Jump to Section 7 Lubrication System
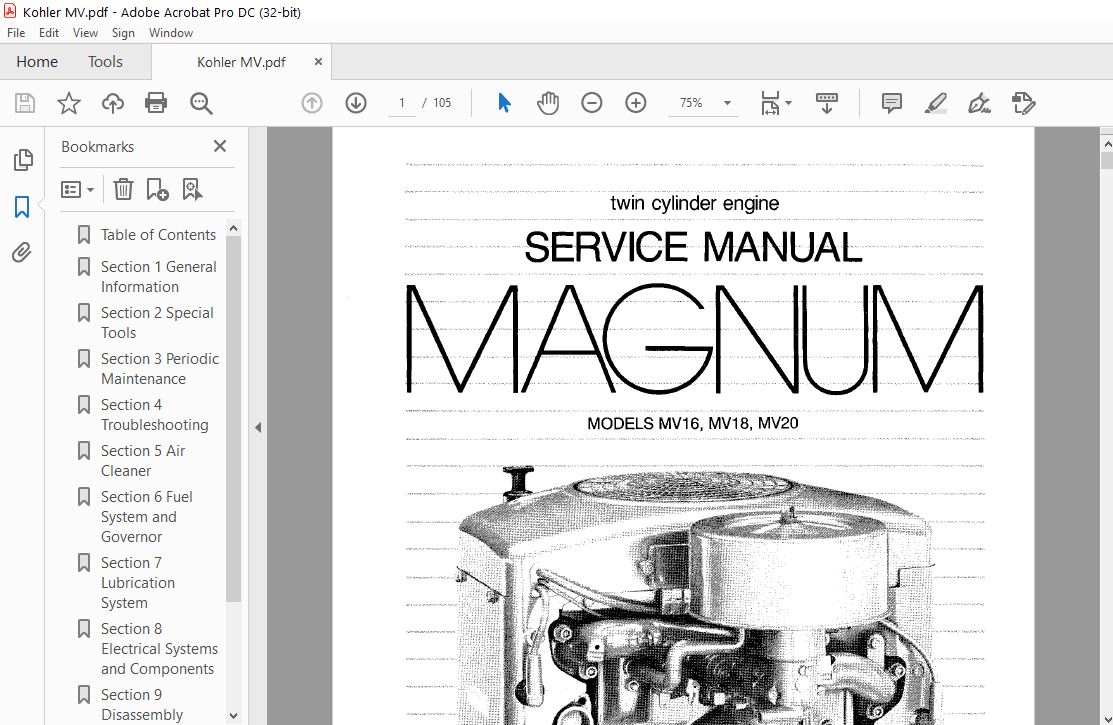Screen dimensions: 1113x725 (x=137, y=583)
